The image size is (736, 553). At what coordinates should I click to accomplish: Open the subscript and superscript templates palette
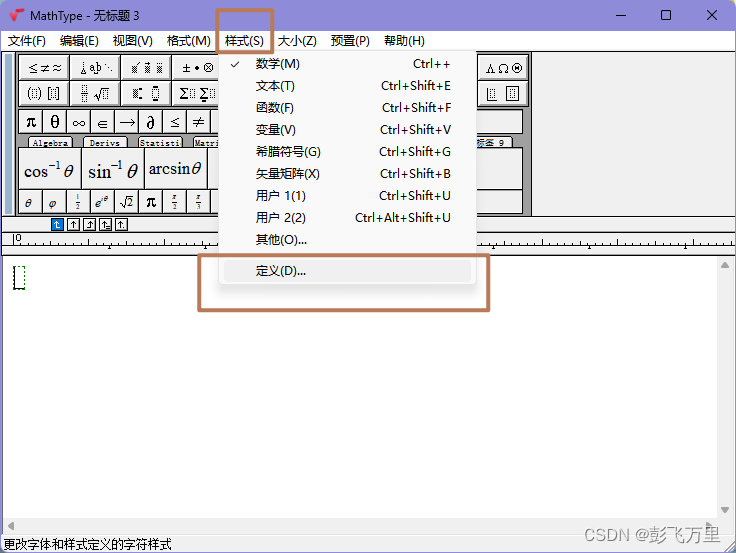click(146, 93)
